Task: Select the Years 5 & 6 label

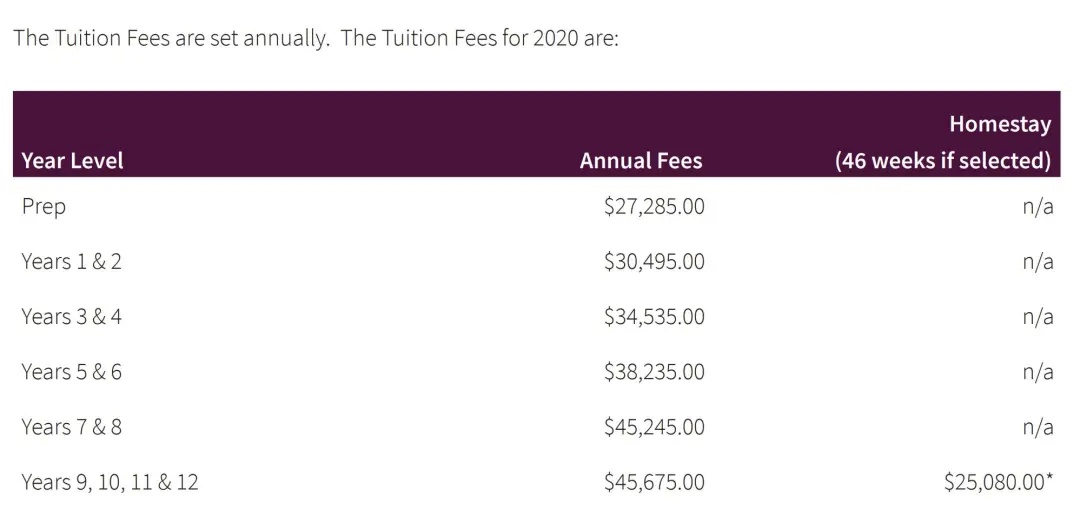Action: coord(72,372)
